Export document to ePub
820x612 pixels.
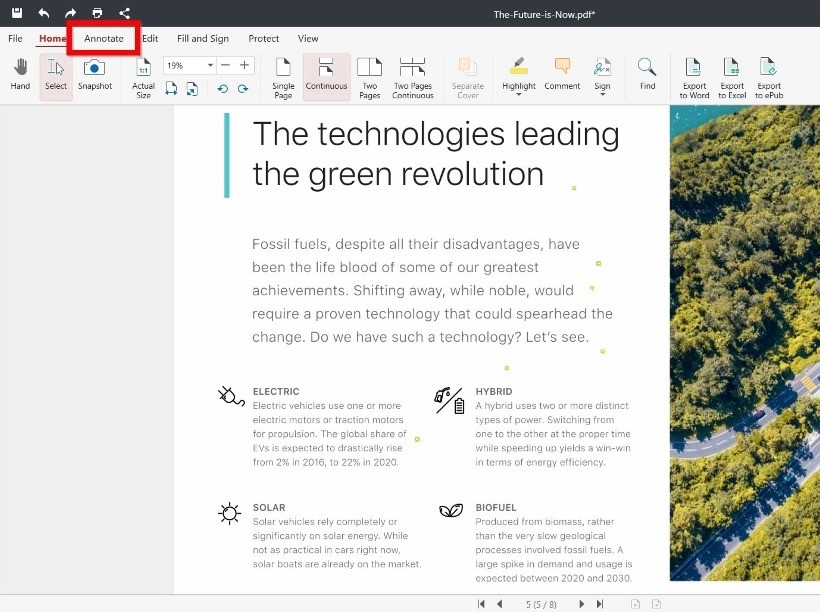pyautogui.click(x=769, y=78)
